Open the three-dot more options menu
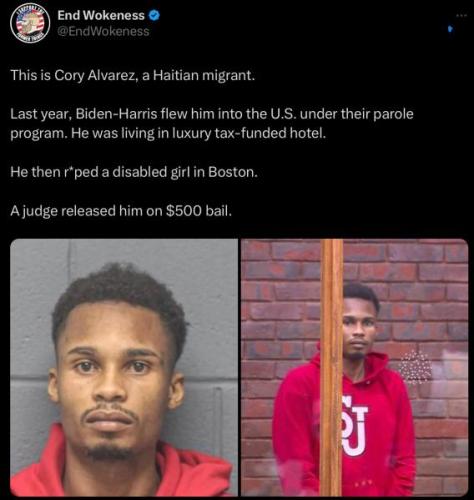474x500 pixels. tap(460, 15)
